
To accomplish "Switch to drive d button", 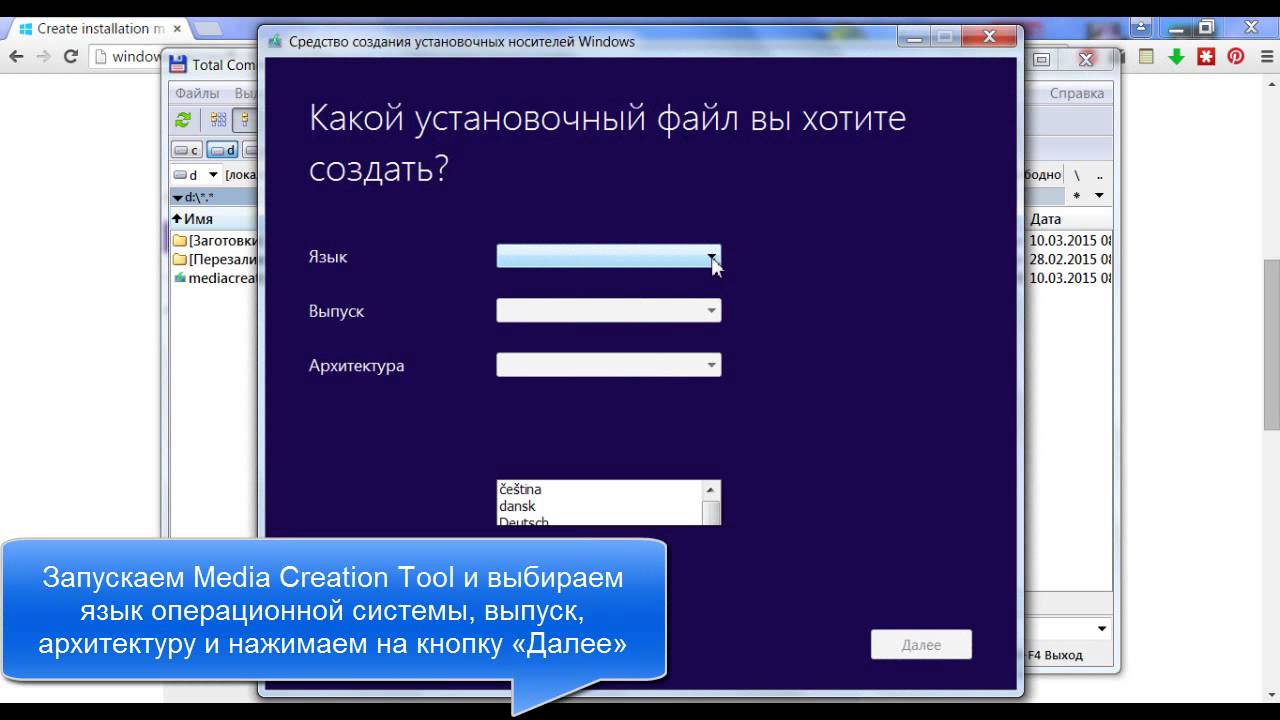I will 222,150.
